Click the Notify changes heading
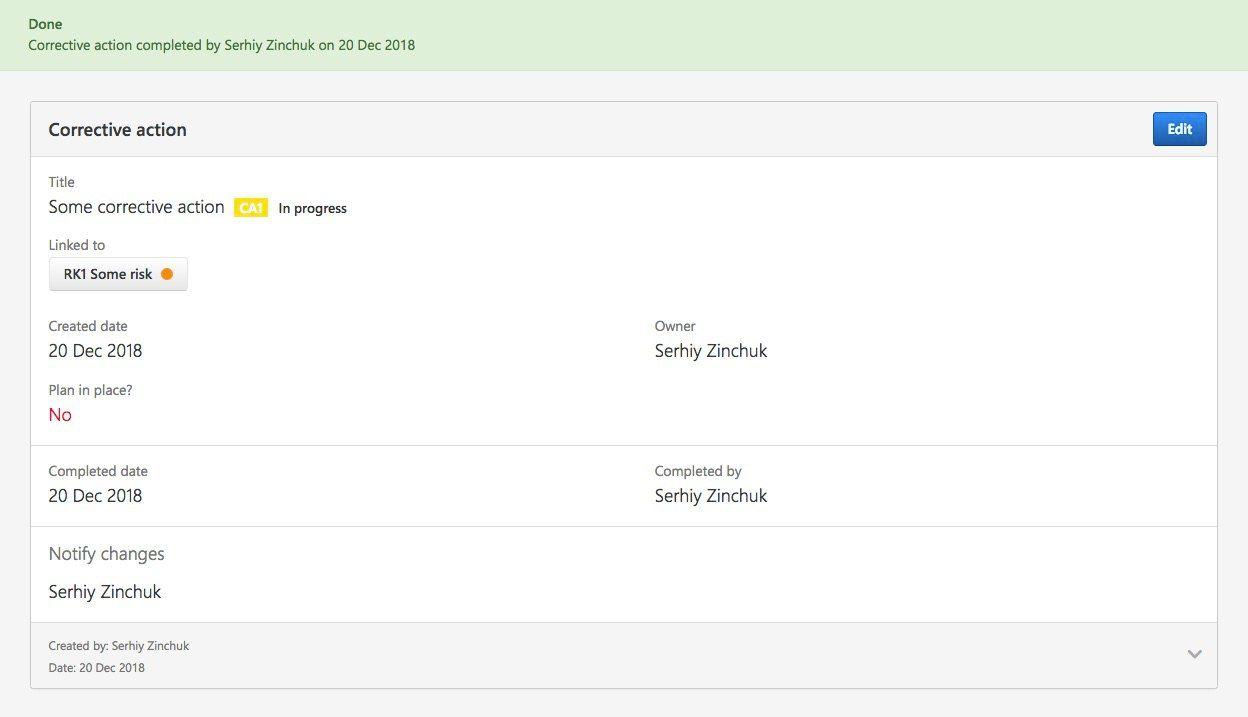 pos(107,554)
